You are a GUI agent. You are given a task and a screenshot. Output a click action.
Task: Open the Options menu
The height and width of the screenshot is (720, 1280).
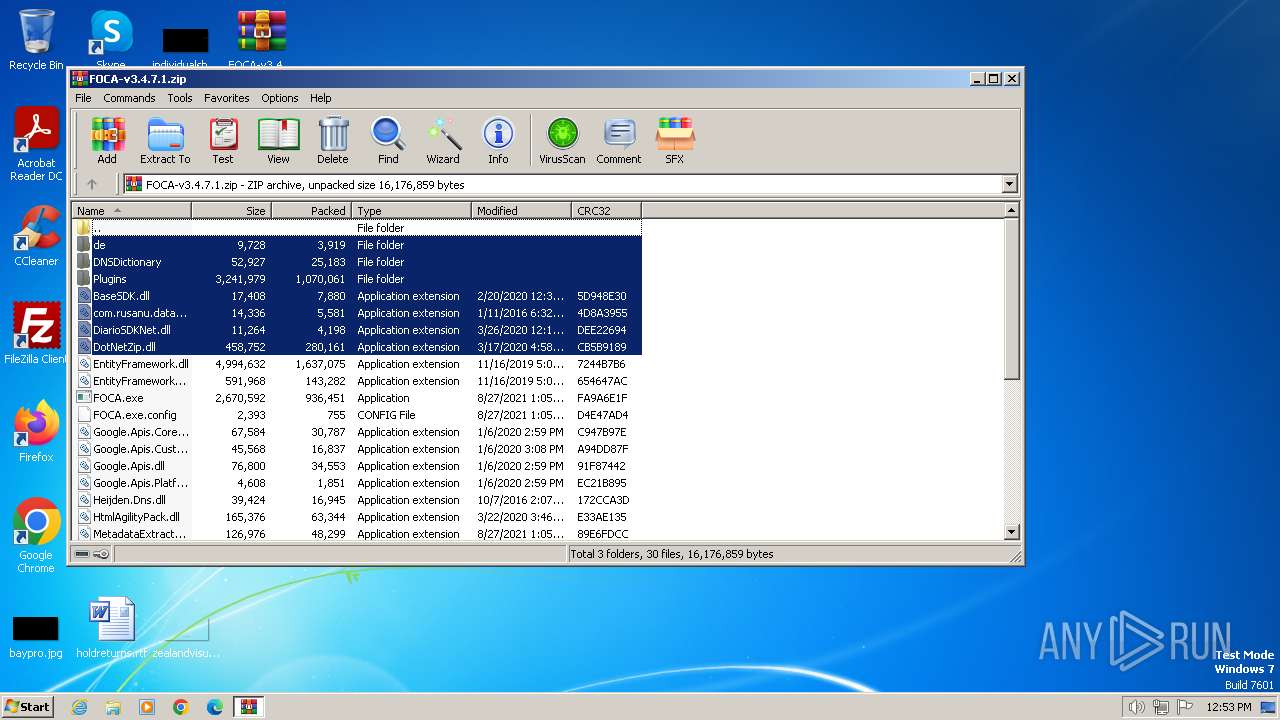point(280,98)
